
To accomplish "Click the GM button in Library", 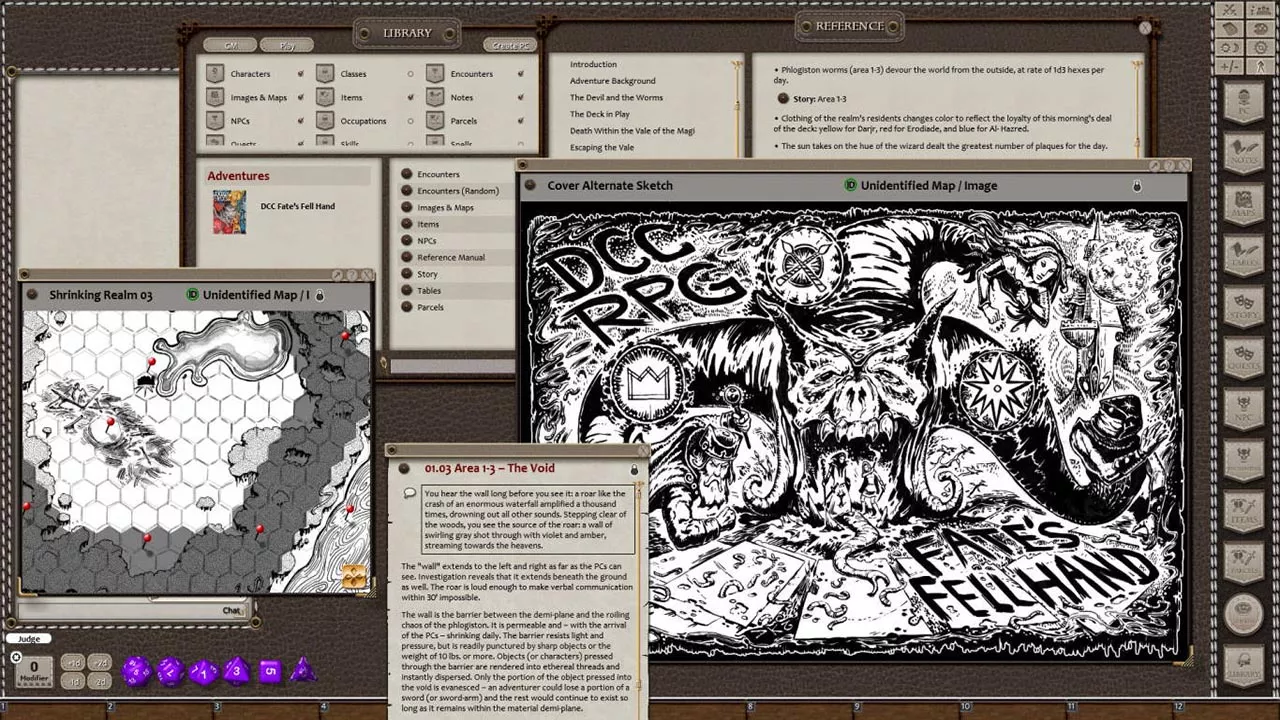I will 230,45.
